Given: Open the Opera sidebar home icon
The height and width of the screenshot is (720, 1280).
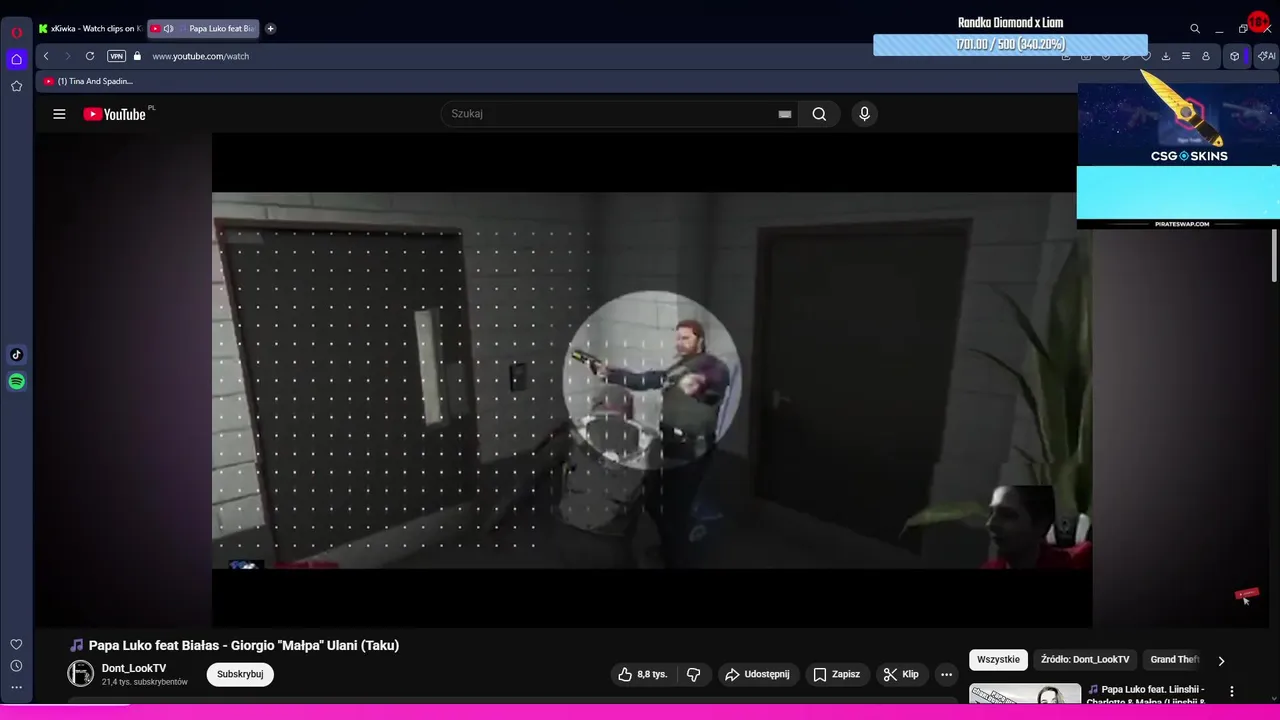Looking at the screenshot, I should pyautogui.click(x=17, y=59).
